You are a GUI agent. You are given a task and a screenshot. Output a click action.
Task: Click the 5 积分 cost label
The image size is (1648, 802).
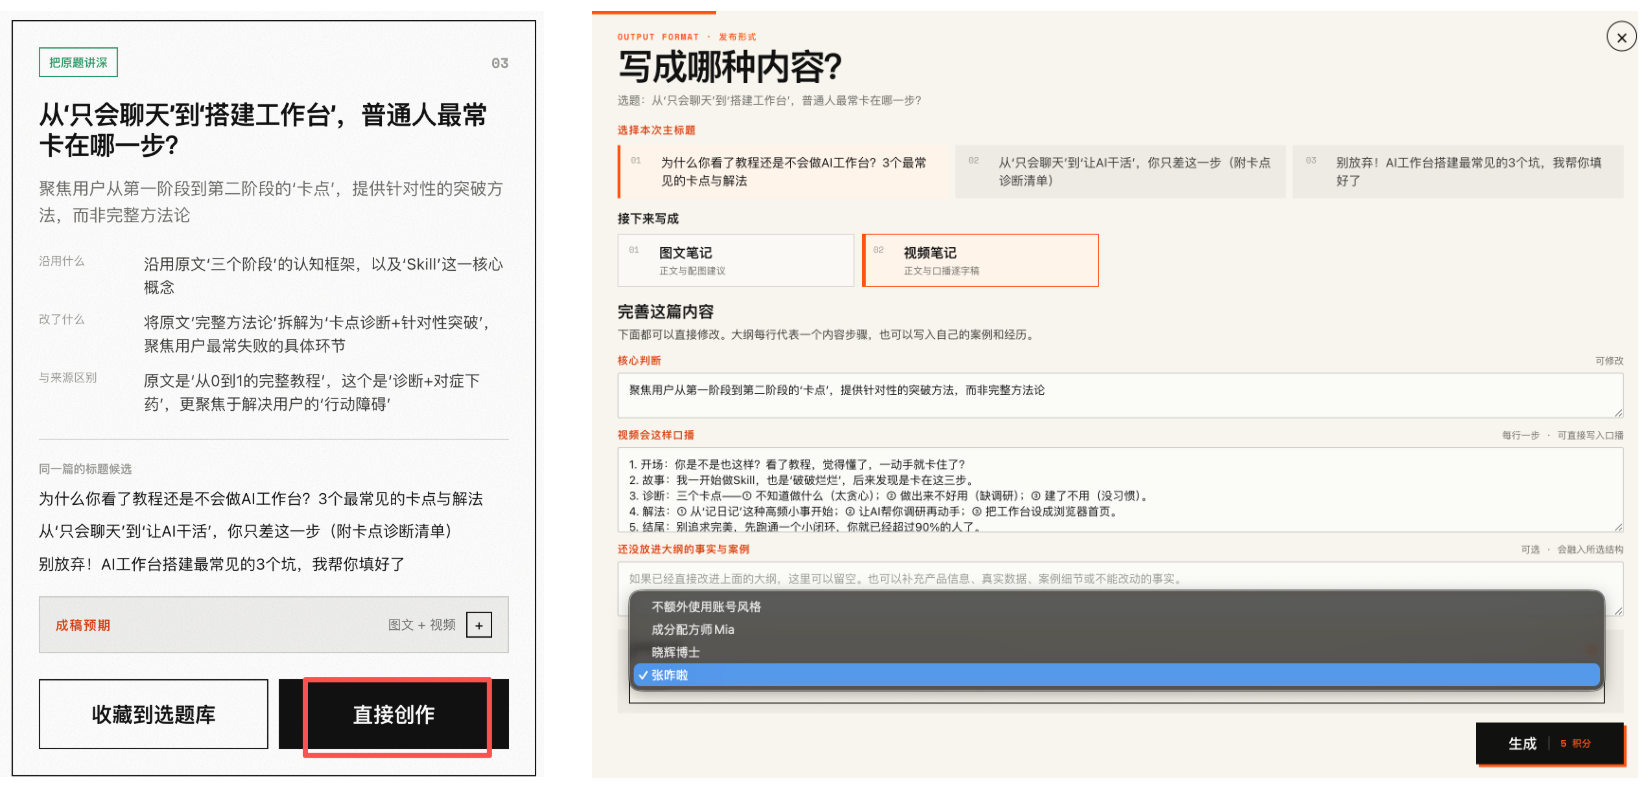coord(1575,744)
